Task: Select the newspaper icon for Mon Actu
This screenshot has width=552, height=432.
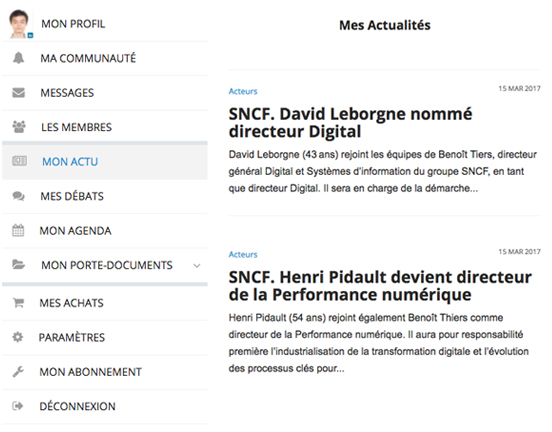Action: point(19,161)
